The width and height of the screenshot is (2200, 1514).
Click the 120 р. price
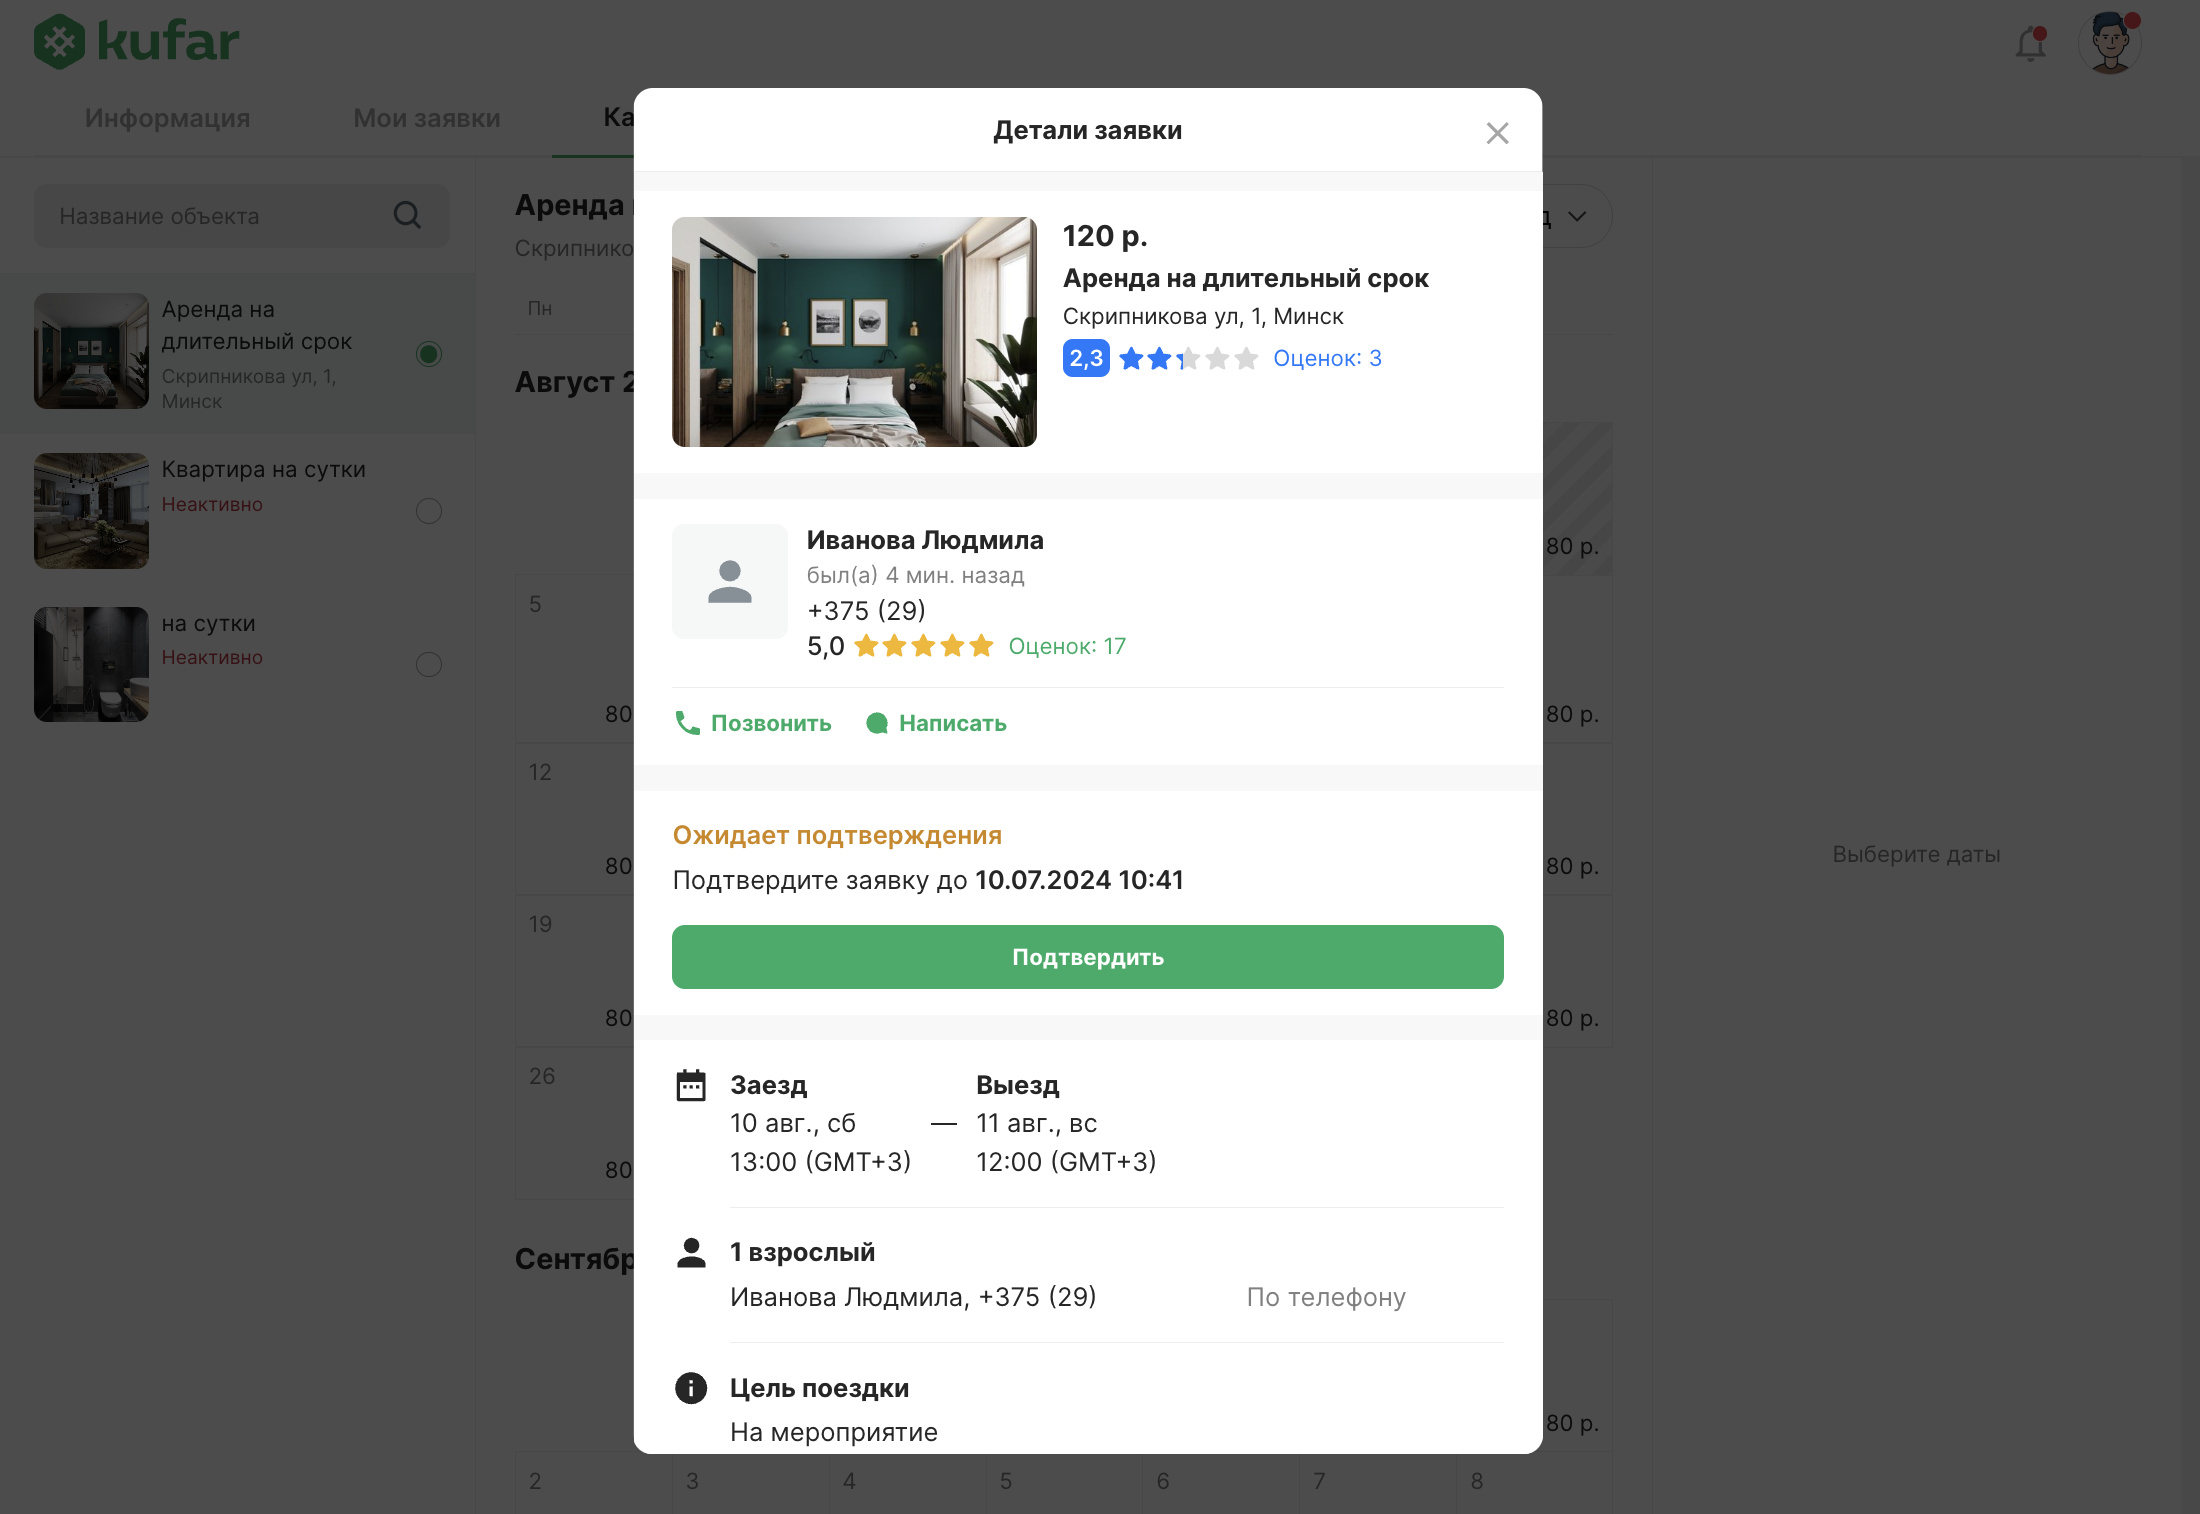coord(1105,236)
